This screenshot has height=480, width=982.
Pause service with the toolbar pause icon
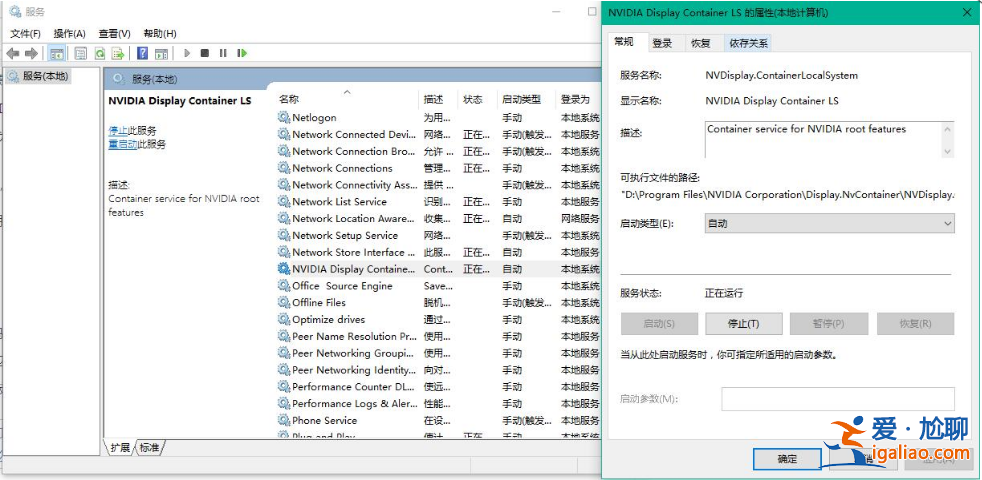click(x=223, y=53)
